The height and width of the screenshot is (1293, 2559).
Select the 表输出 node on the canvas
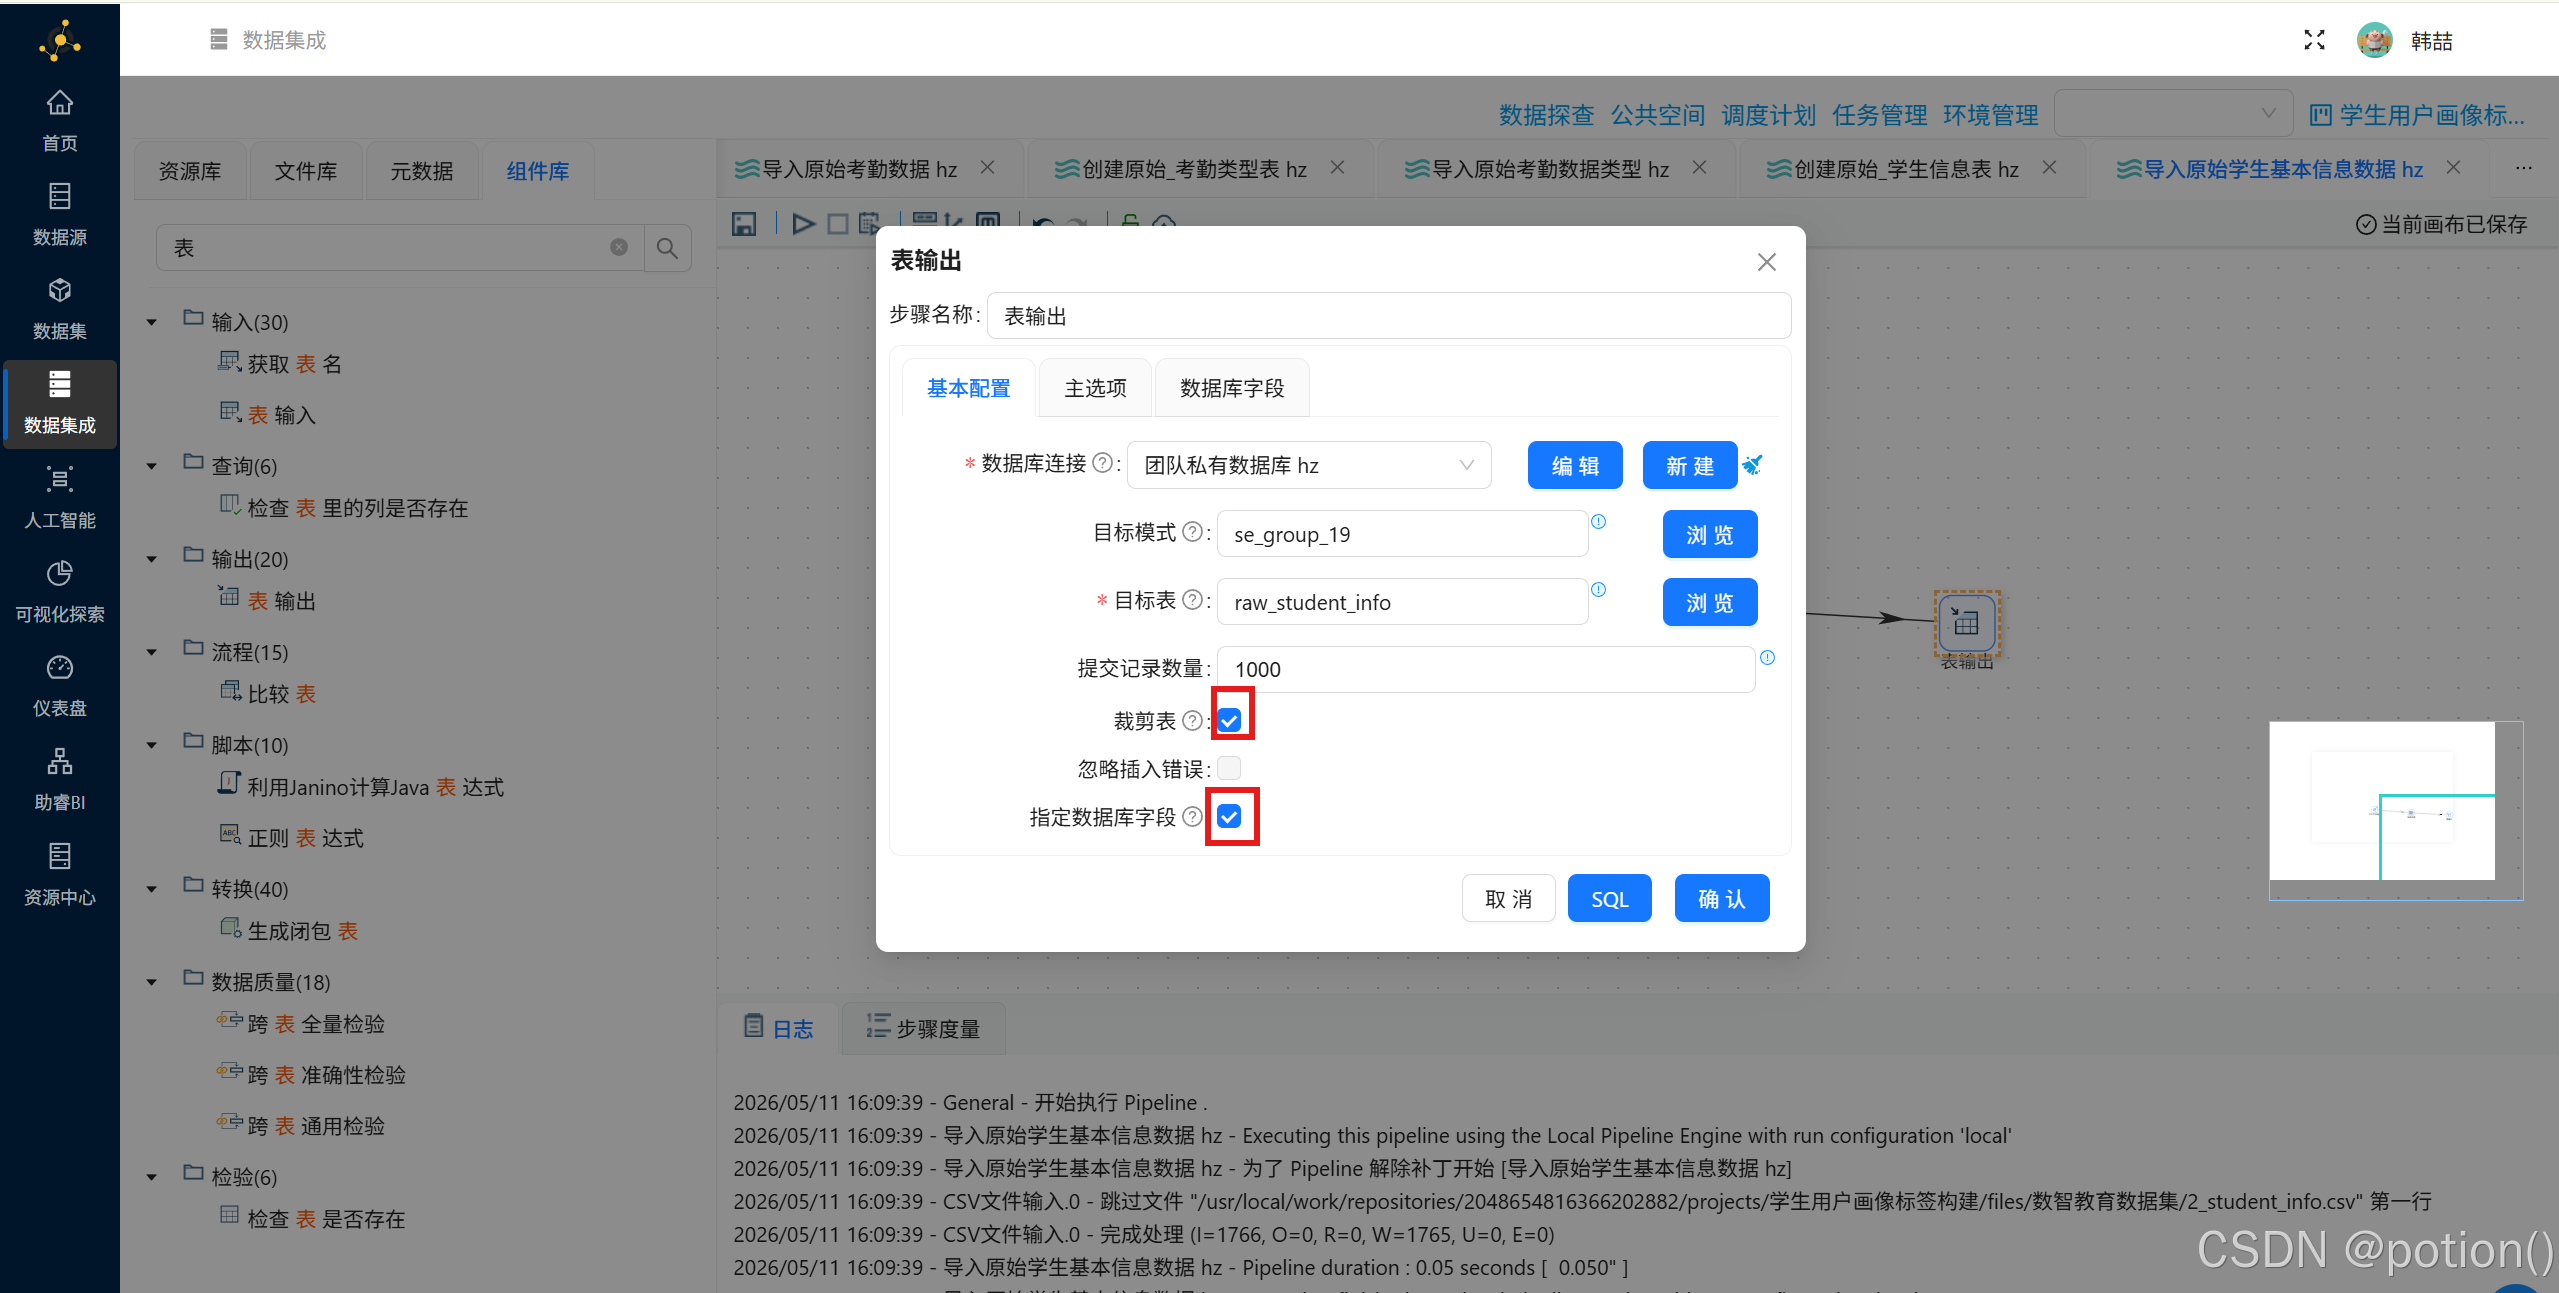point(1966,623)
